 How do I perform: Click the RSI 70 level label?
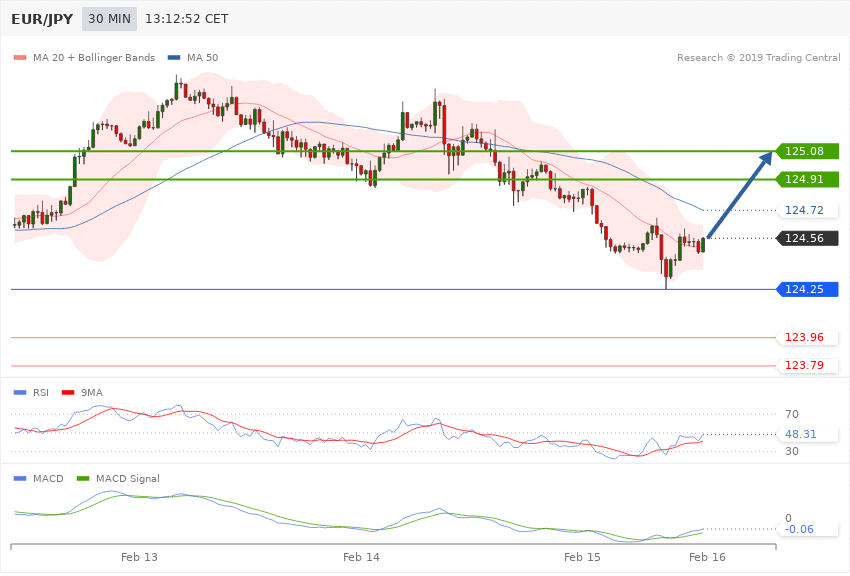(x=791, y=415)
